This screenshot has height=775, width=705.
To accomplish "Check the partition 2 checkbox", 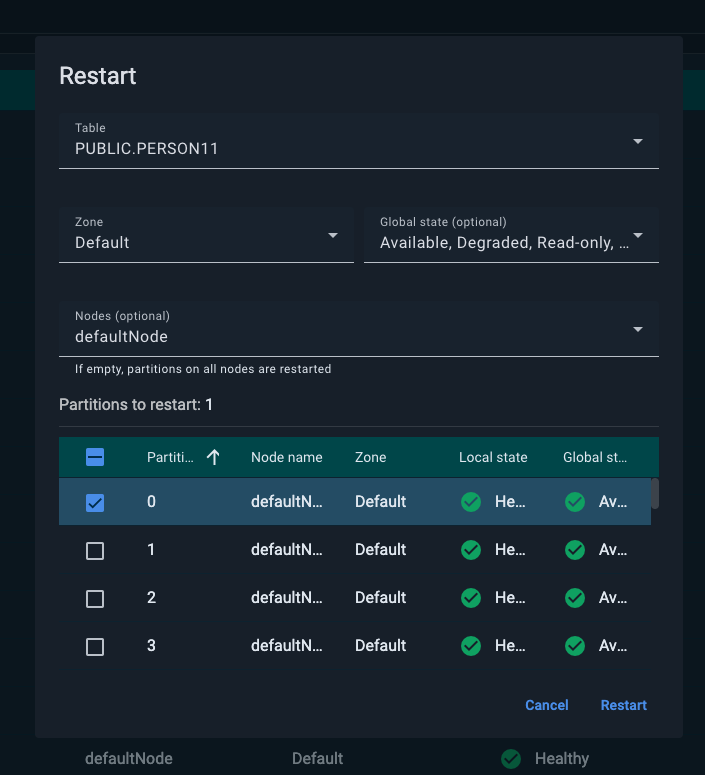I will click(x=95, y=599).
